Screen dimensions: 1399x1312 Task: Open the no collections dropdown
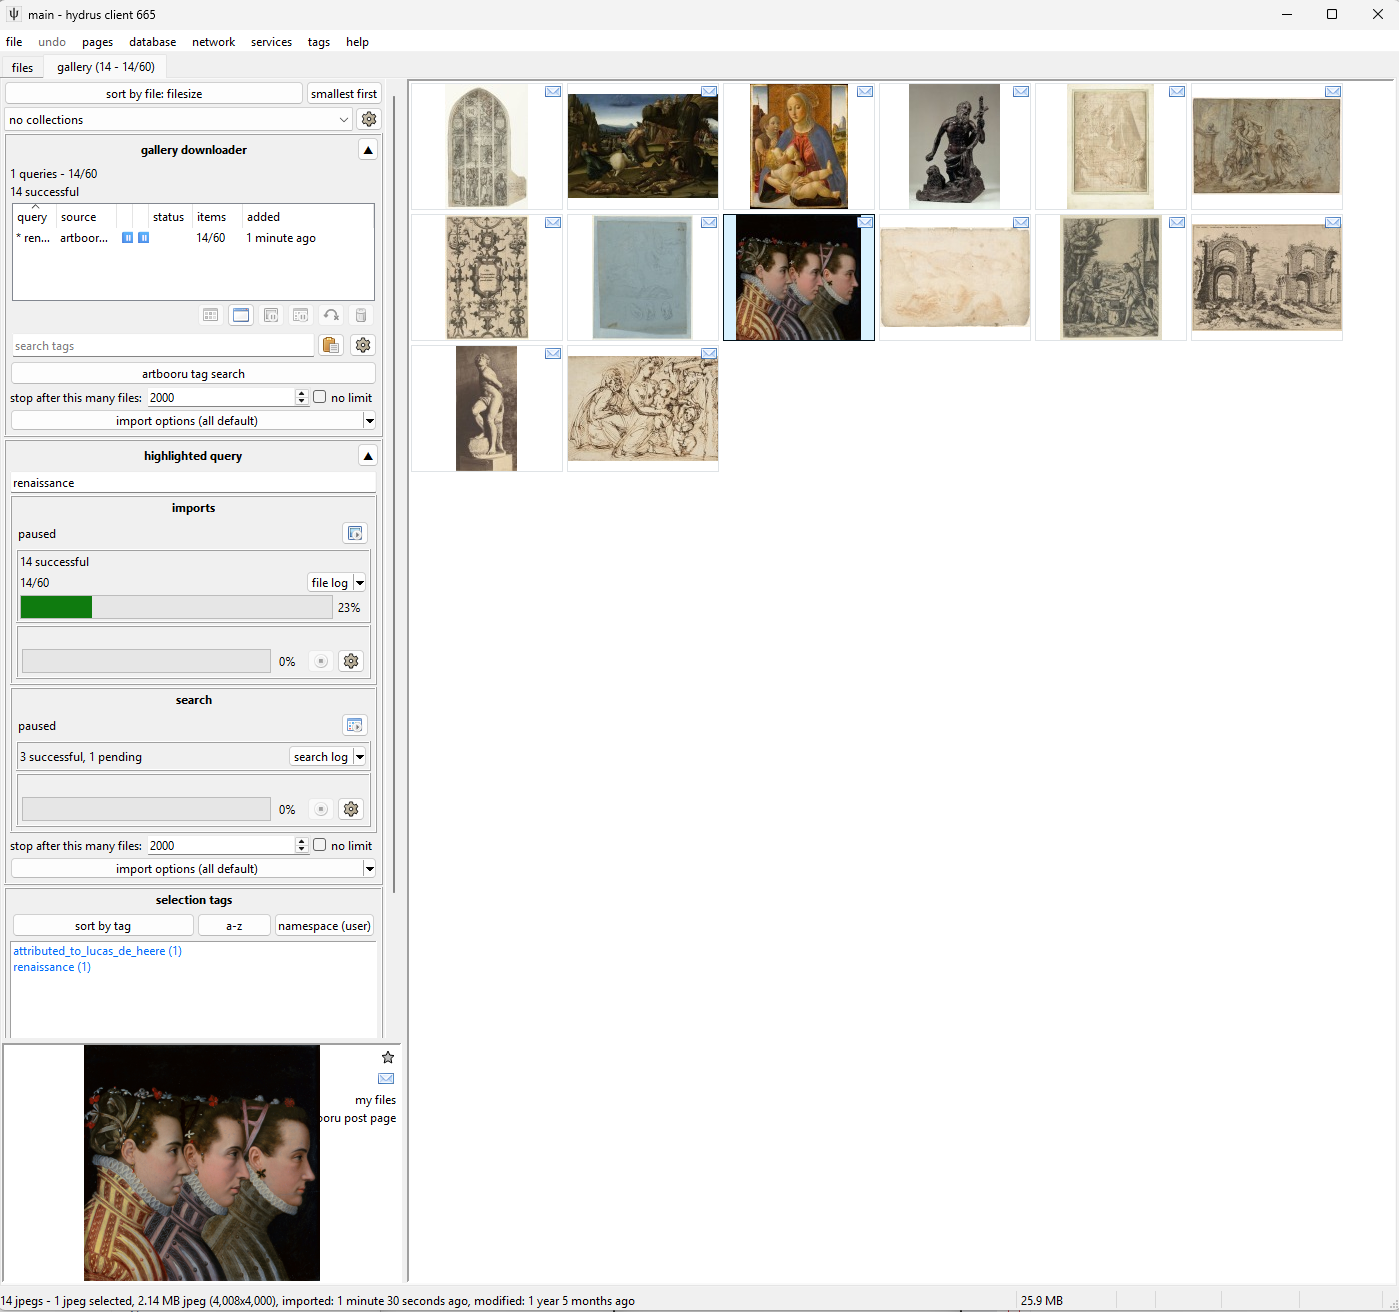tap(179, 120)
